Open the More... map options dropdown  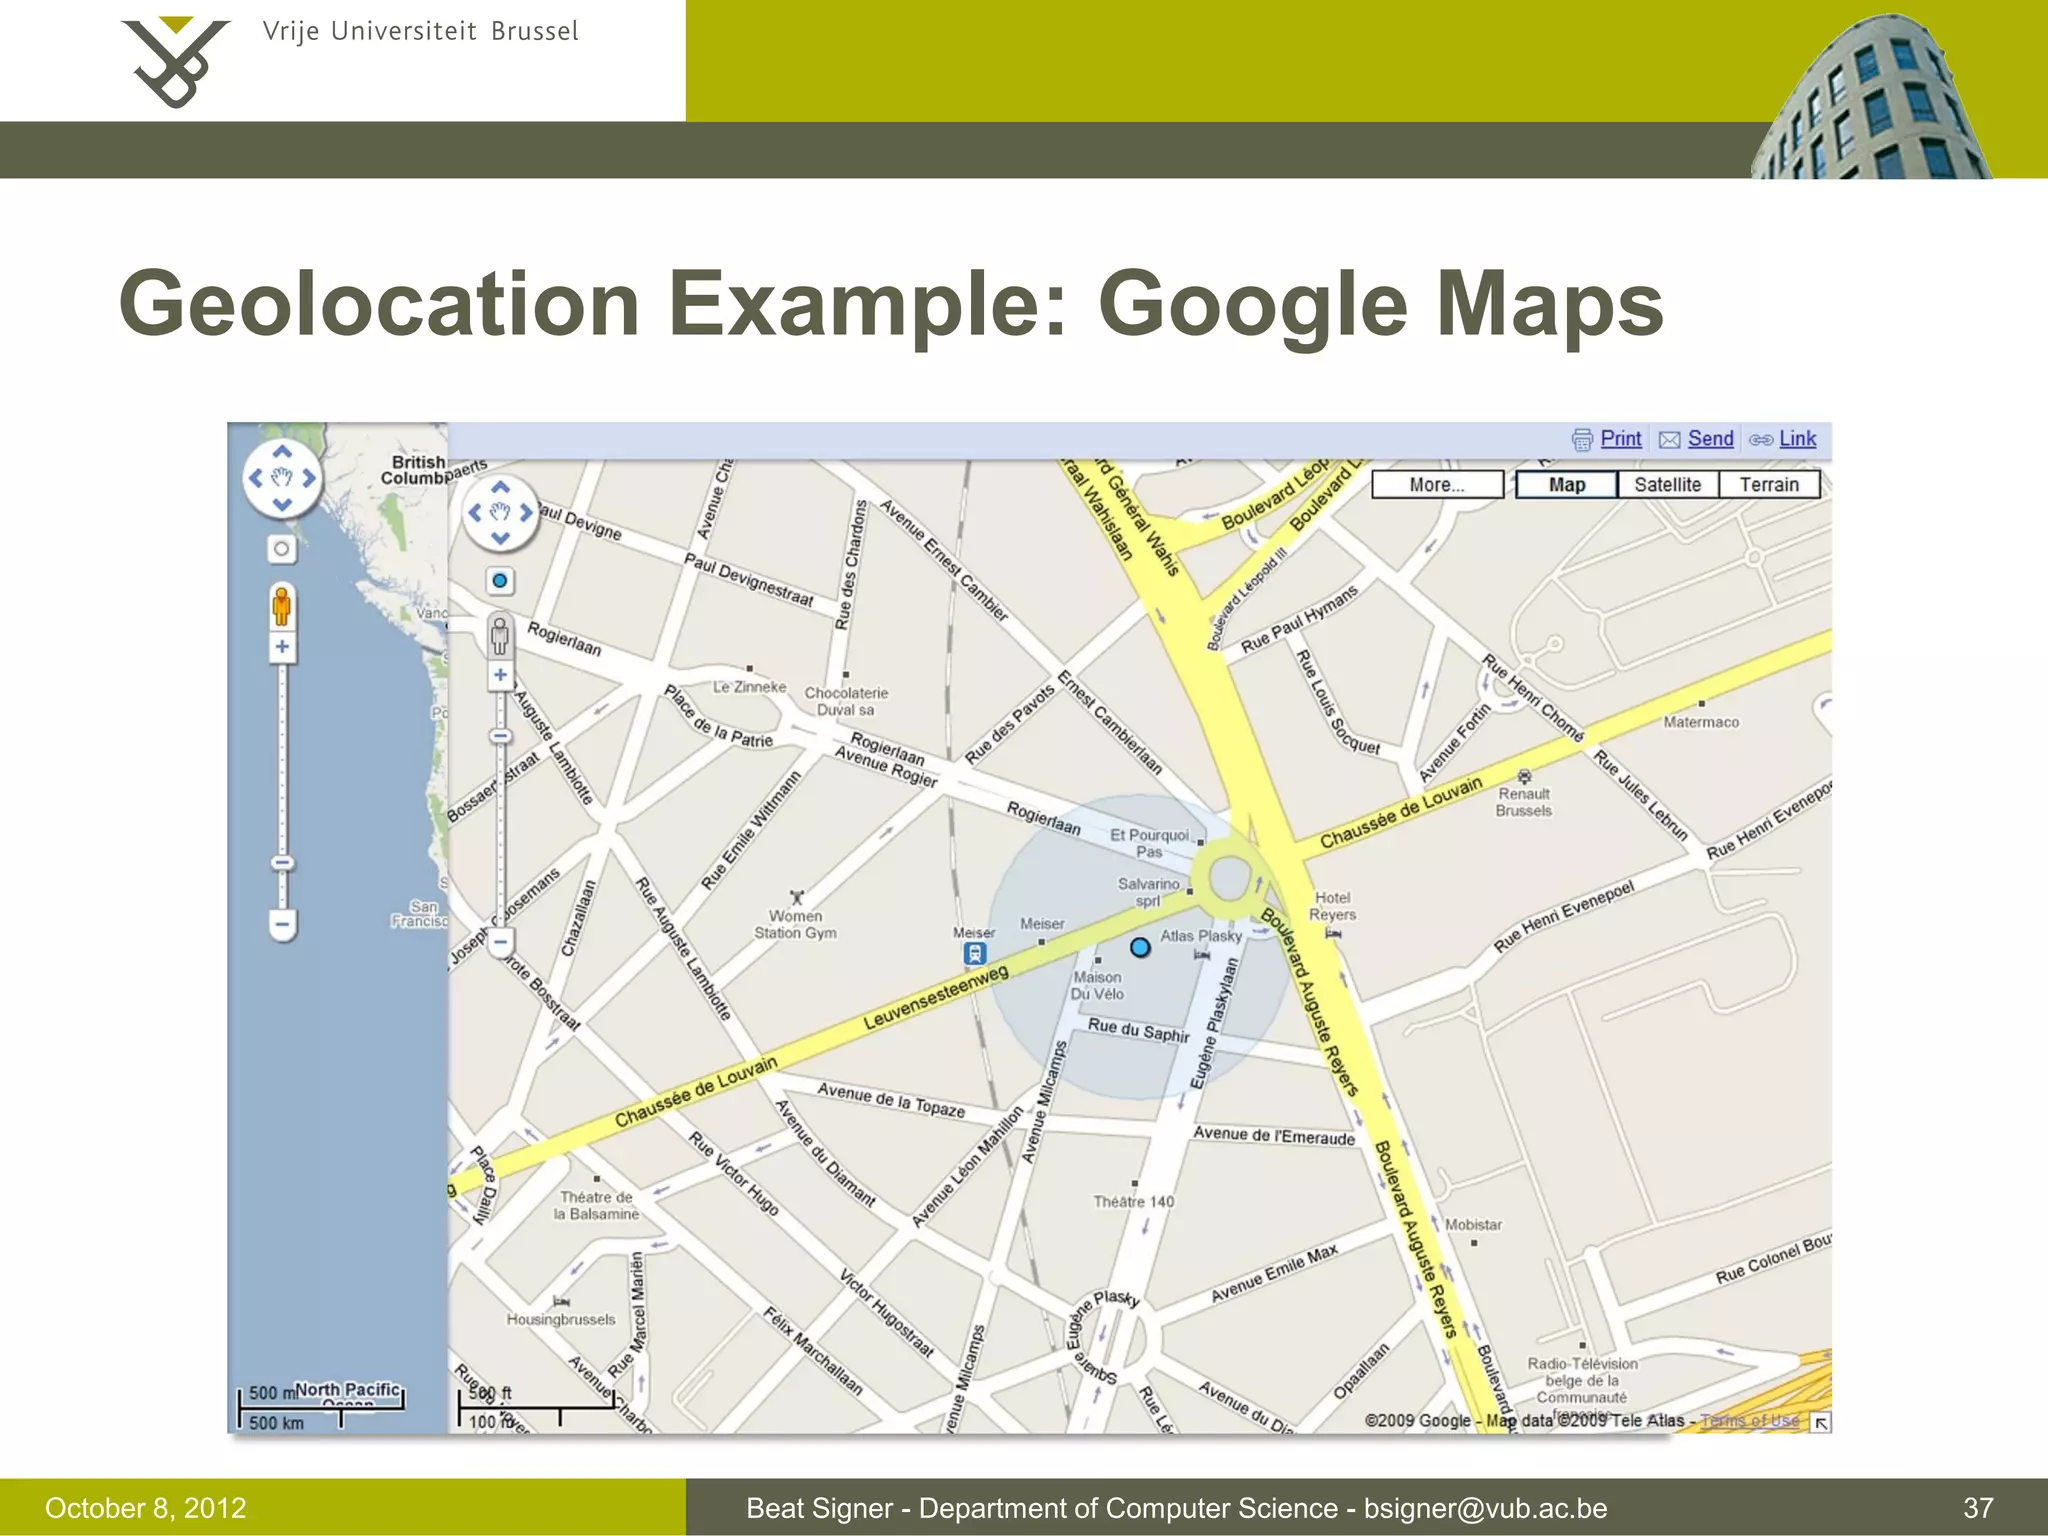click(x=1437, y=484)
